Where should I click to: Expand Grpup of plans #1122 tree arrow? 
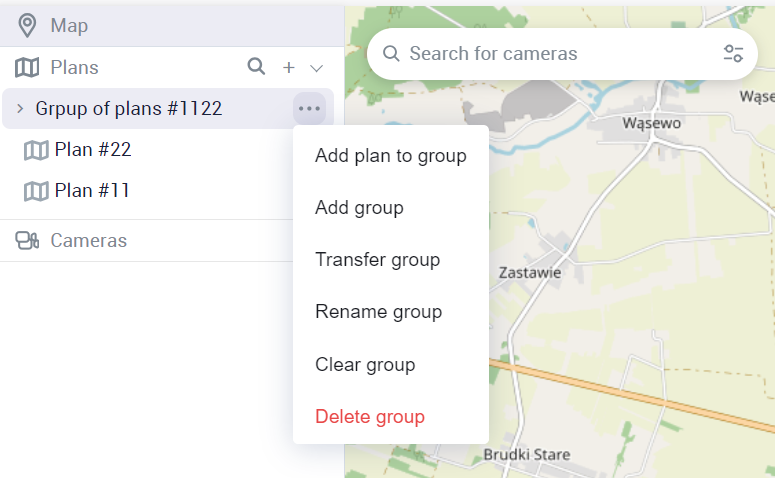[x=20, y=108]
